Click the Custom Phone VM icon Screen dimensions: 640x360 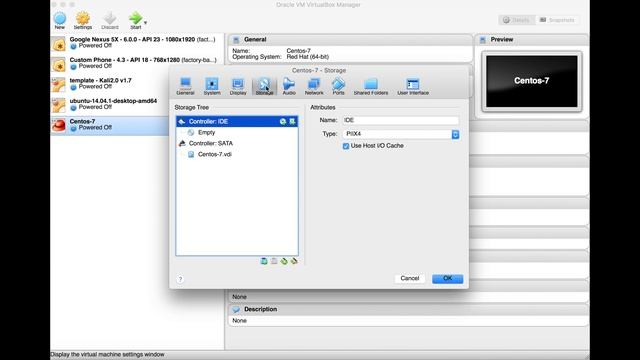[x=59, y=64]
